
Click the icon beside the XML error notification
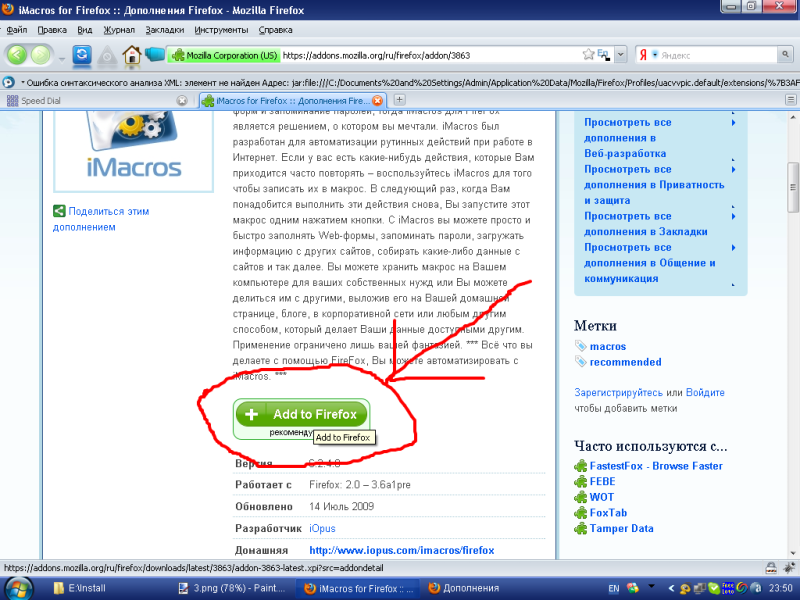tap(8, 82)
